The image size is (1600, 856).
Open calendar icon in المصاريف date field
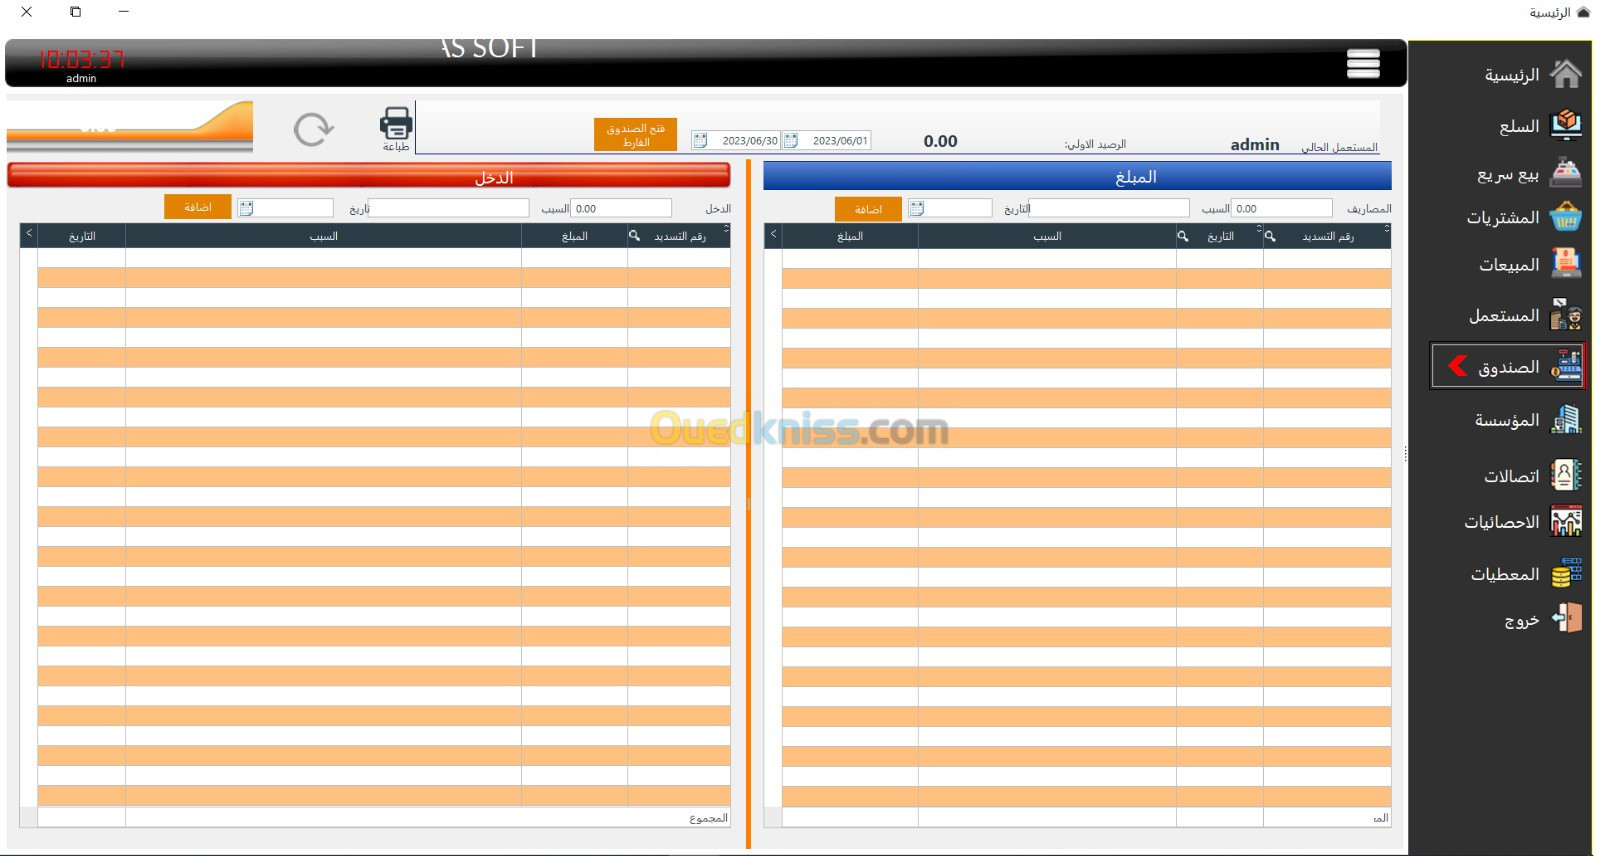[x=917, y=208]
